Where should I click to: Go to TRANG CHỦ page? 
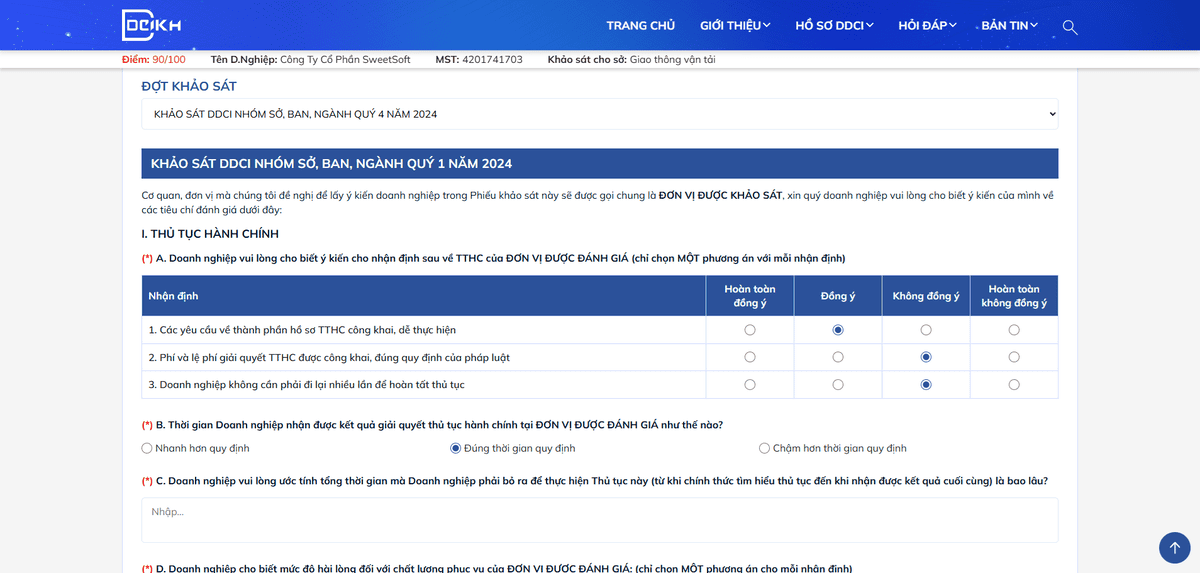pyautogui.click(x=641, y=26)
